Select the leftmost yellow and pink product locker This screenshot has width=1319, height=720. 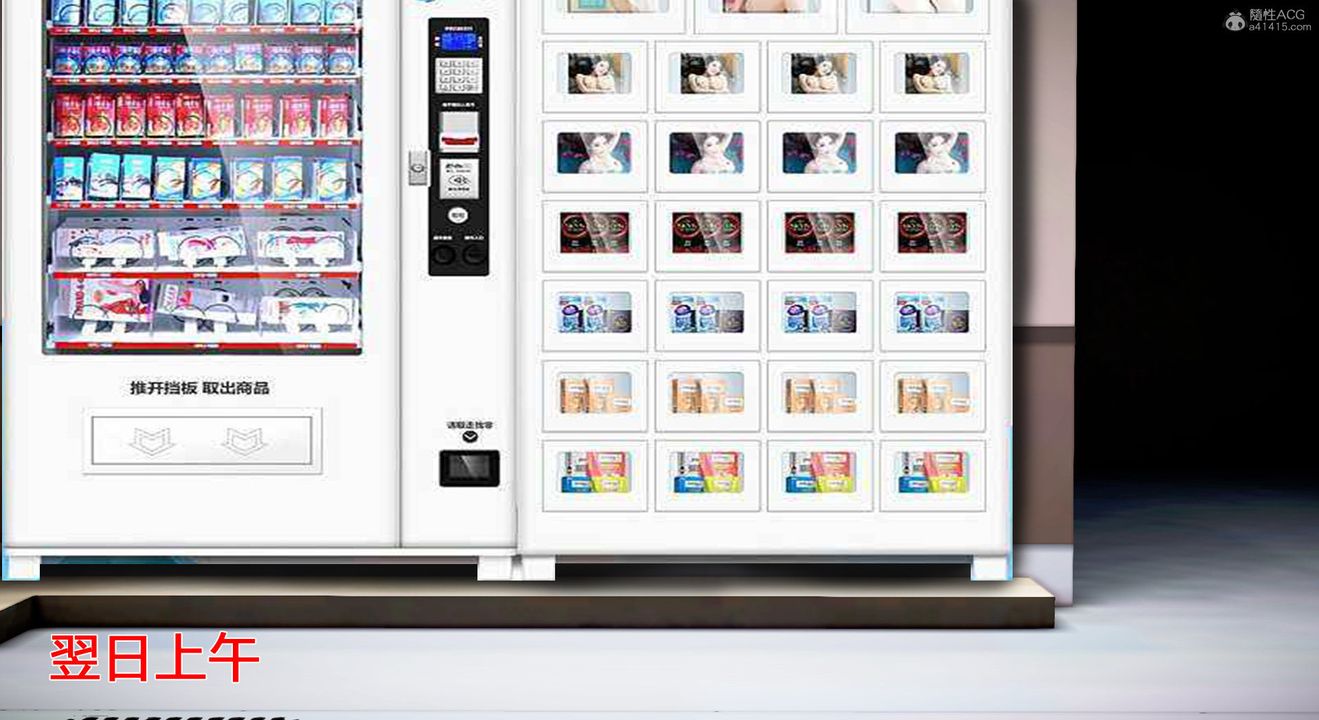pyautogui.click(x=594, y=473)
